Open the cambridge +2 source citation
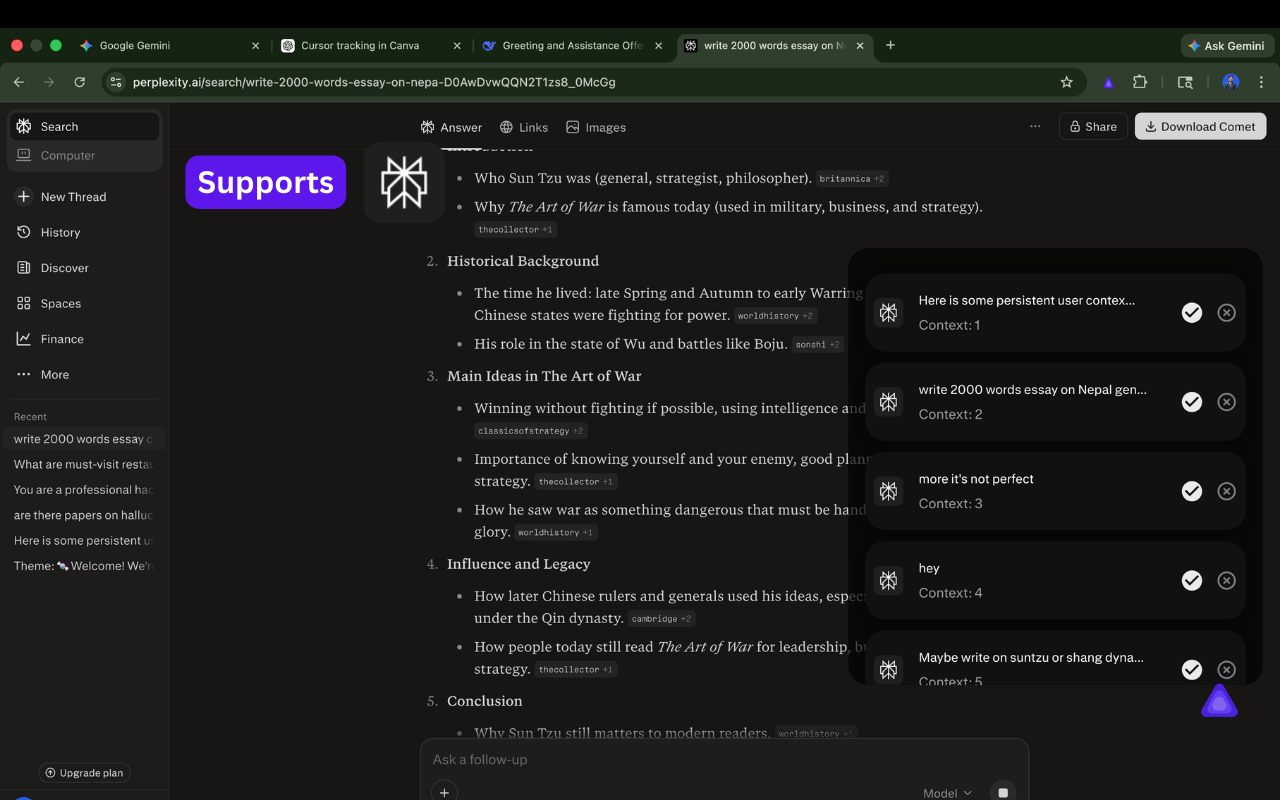The image size is (1280, 800). point(661,619)
